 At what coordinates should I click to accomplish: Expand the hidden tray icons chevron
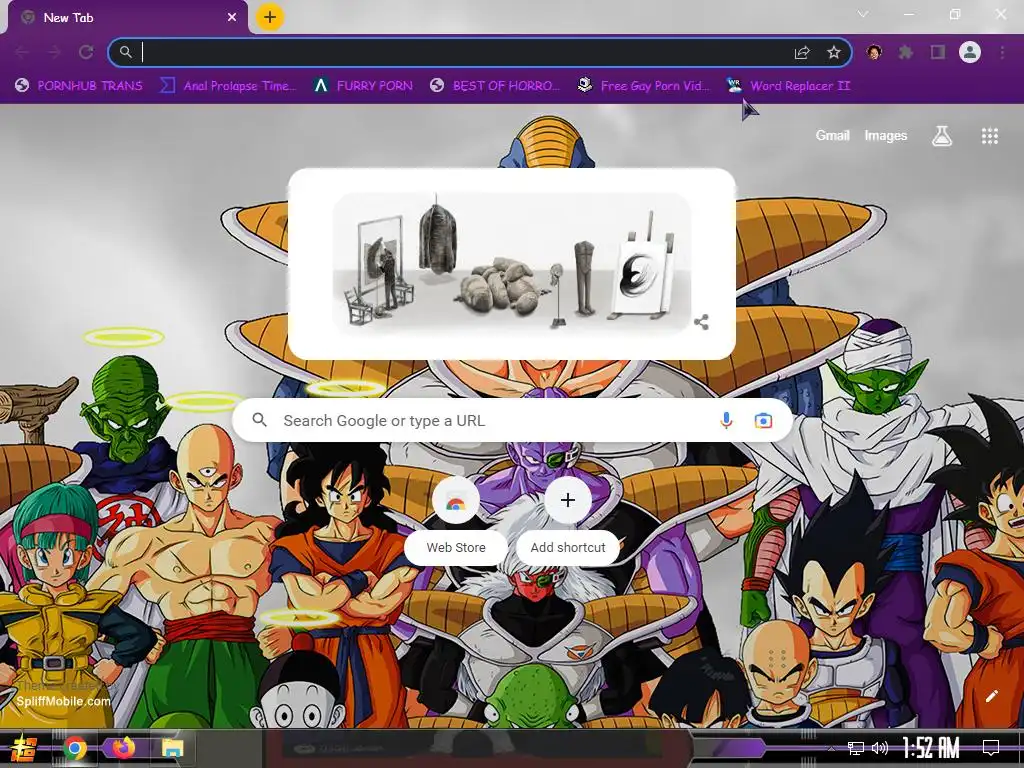pos(831,748)
